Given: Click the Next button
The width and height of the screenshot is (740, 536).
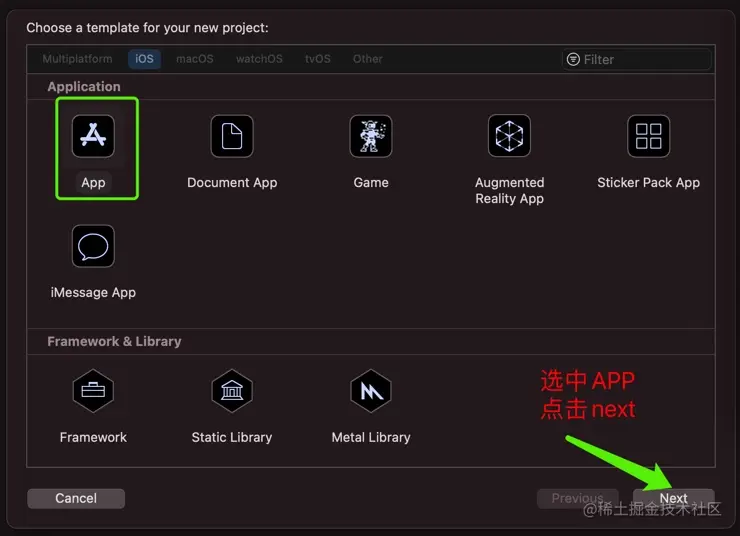Looking at the screenshot, I should pos(673,498).
